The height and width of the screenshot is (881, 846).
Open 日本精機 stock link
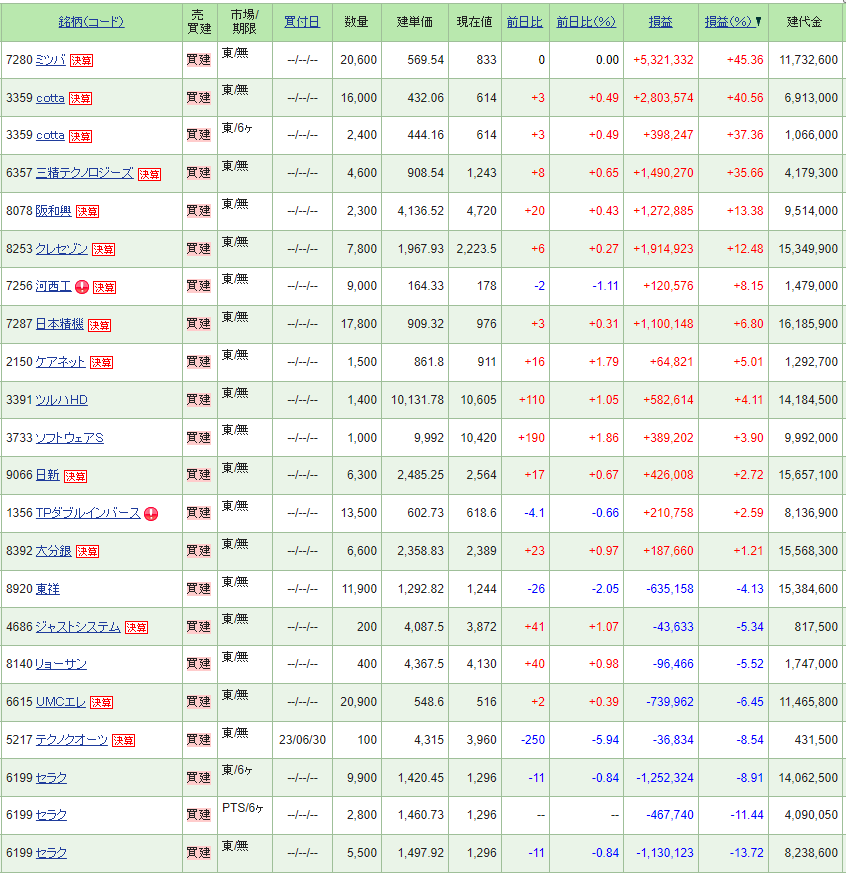point(60,324)
